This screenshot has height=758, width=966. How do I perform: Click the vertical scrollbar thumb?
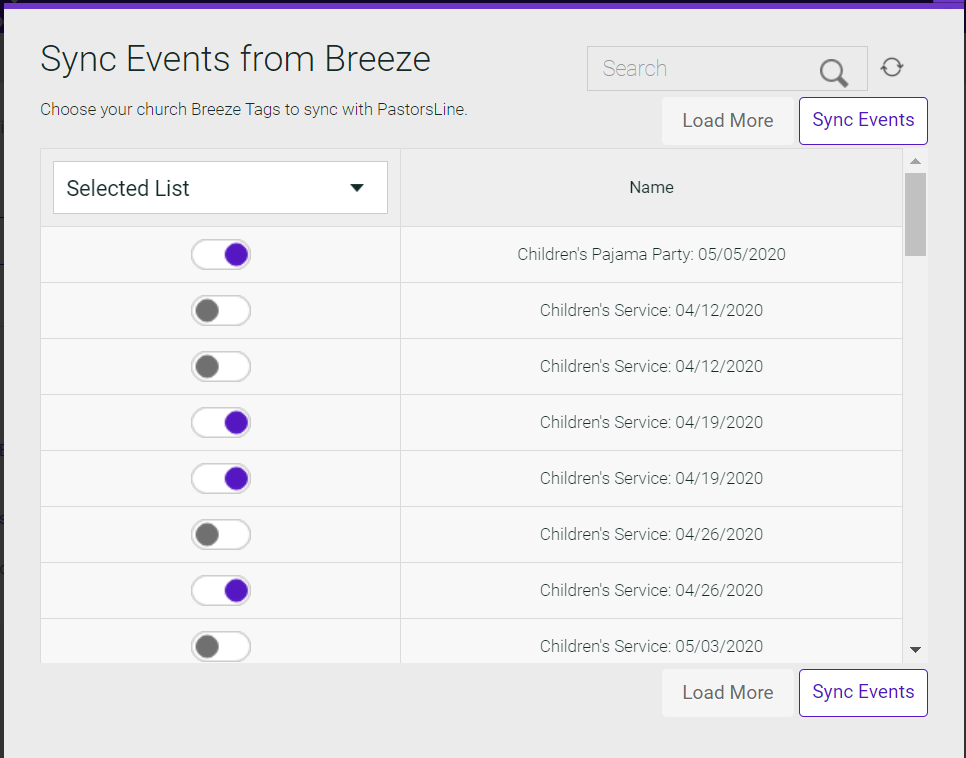pos(915,214)
